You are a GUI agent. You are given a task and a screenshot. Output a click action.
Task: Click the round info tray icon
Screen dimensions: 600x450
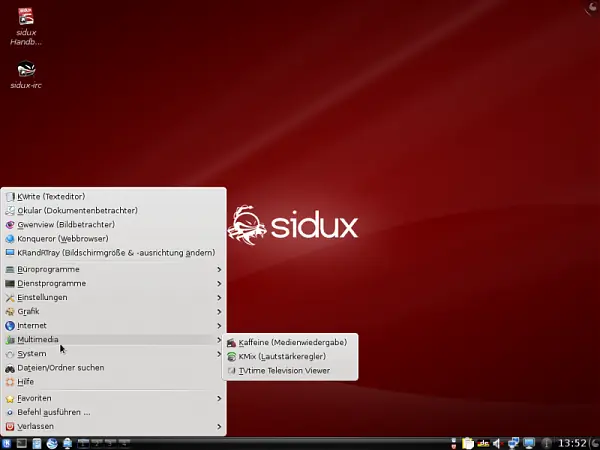546,443
